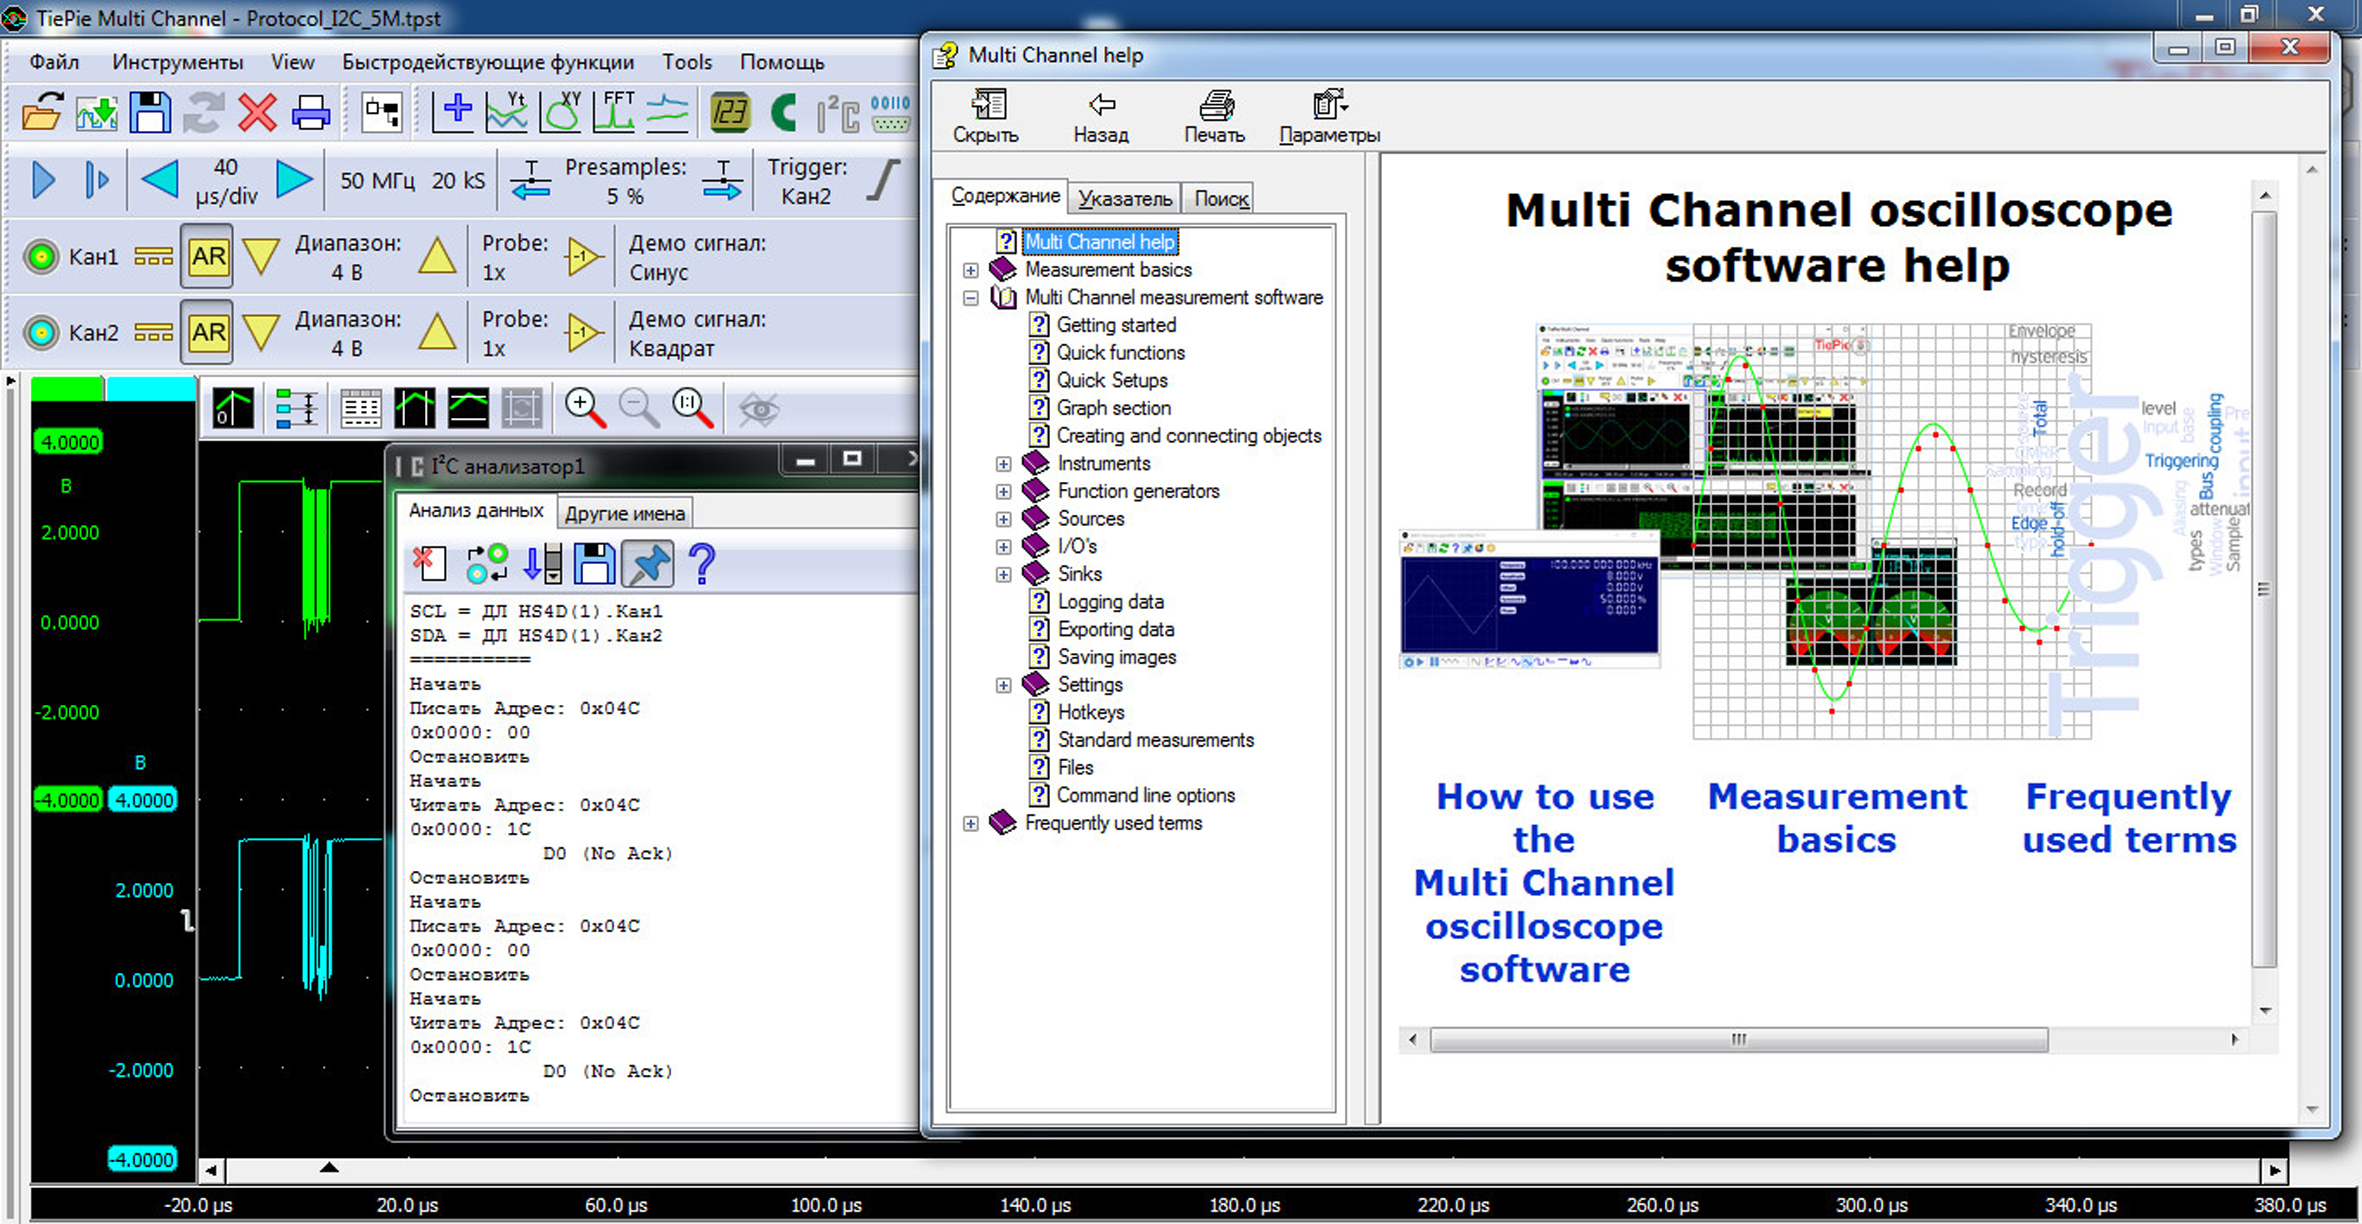Viewport: 2362px width, 1224px height.
Task: Toggle the pin icon in I2C analyzer
Action: 648,565
